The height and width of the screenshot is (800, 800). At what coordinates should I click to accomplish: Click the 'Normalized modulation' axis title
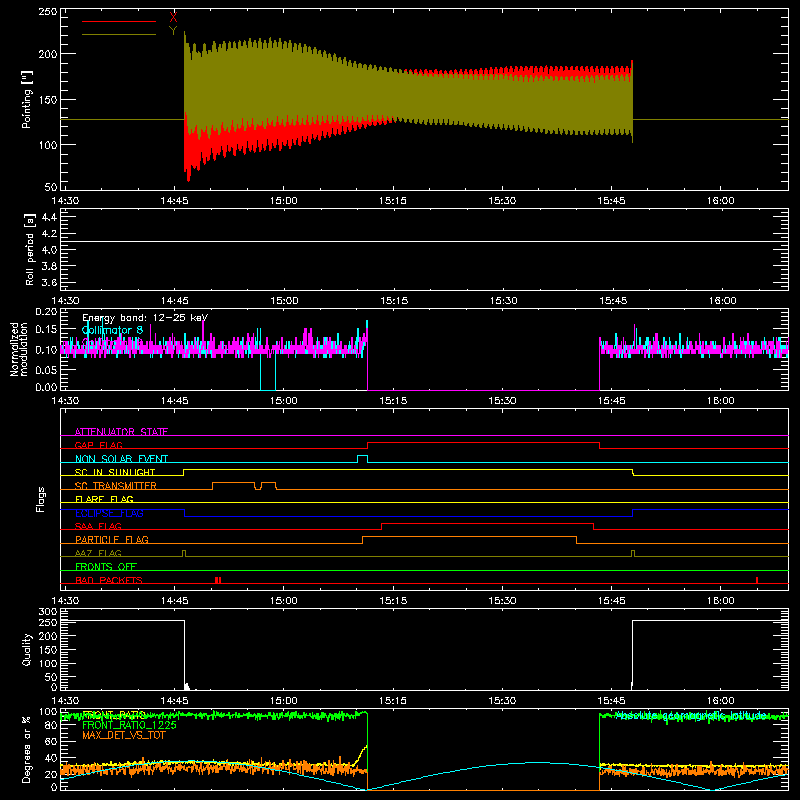[x=20, y=349]
